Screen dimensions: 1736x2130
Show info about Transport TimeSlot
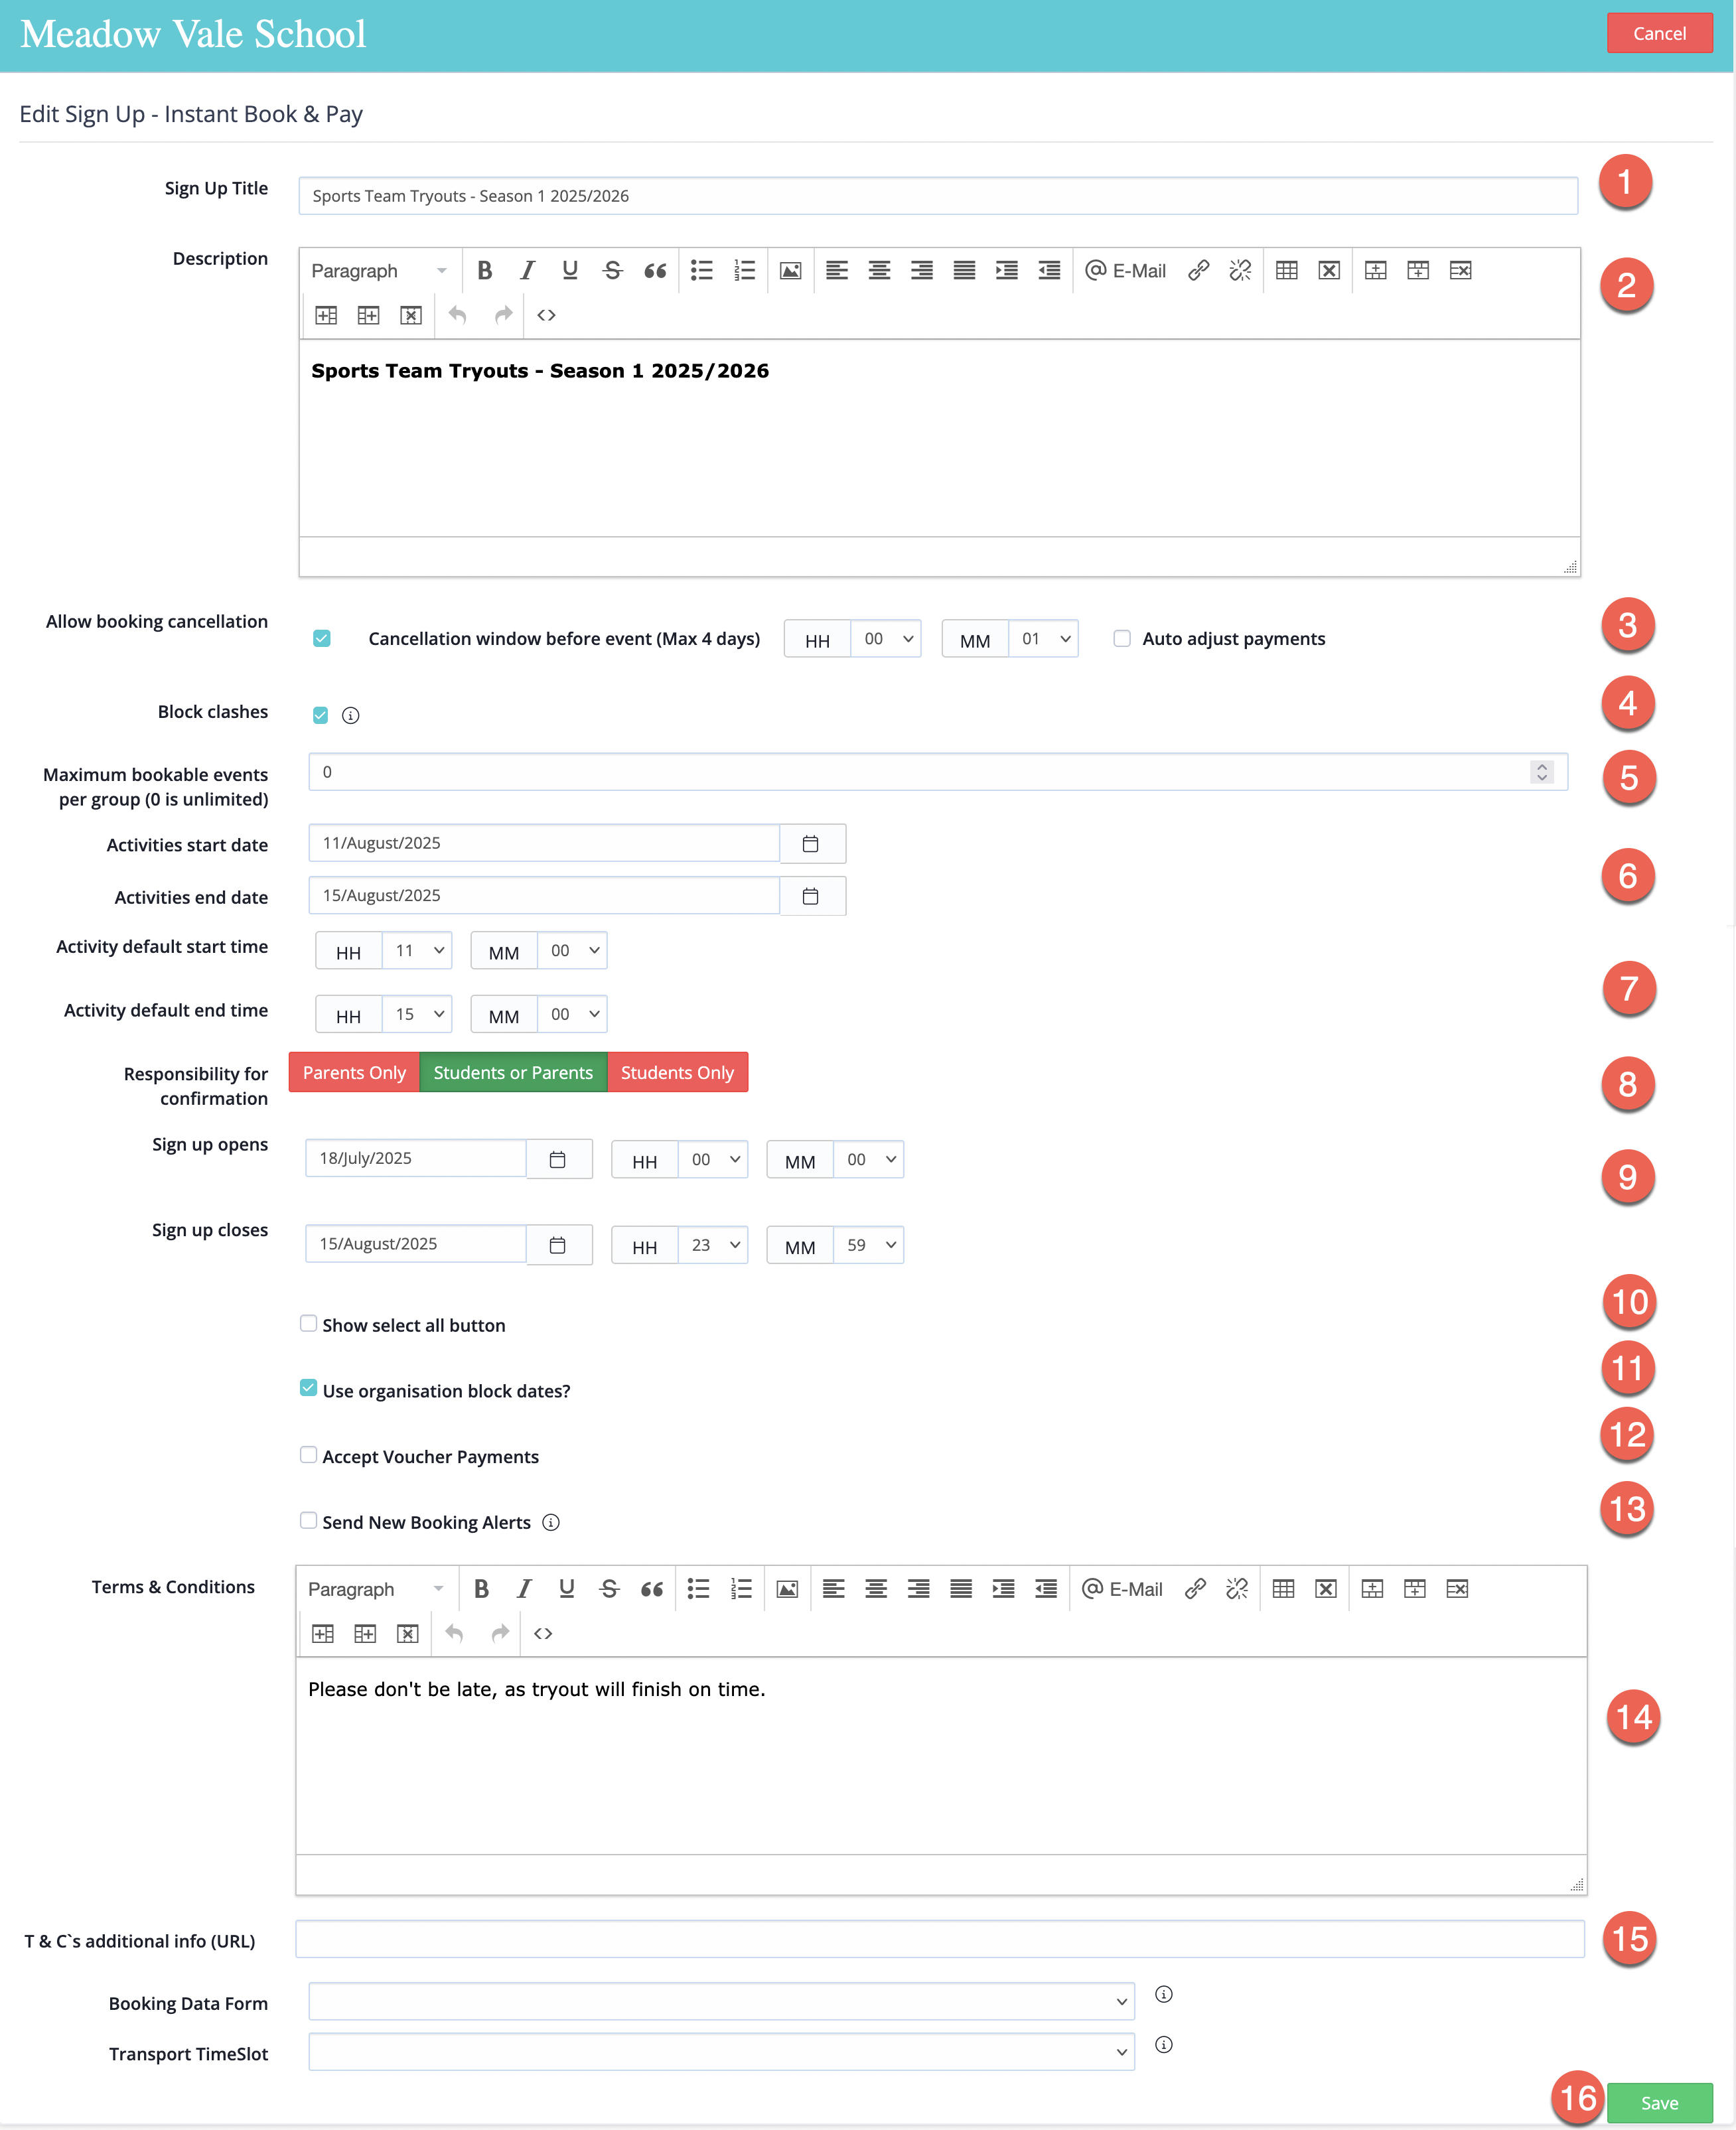(1164, 2045)
